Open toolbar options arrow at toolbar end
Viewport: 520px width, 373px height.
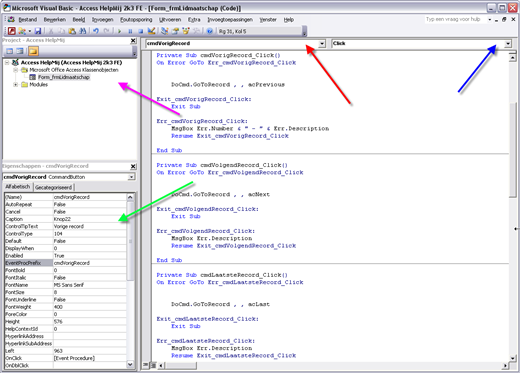pyautogui.click(x=304, y=32)
